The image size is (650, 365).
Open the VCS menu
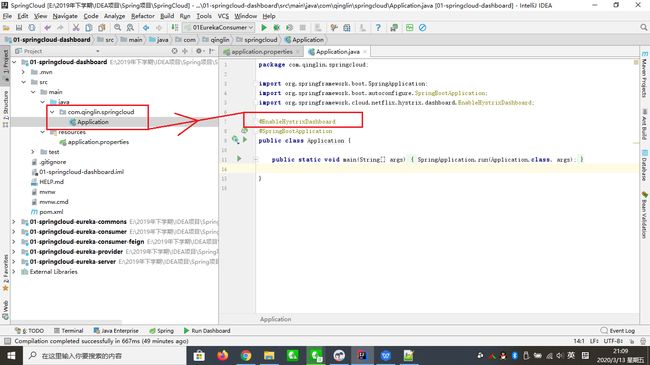[223, 16]
